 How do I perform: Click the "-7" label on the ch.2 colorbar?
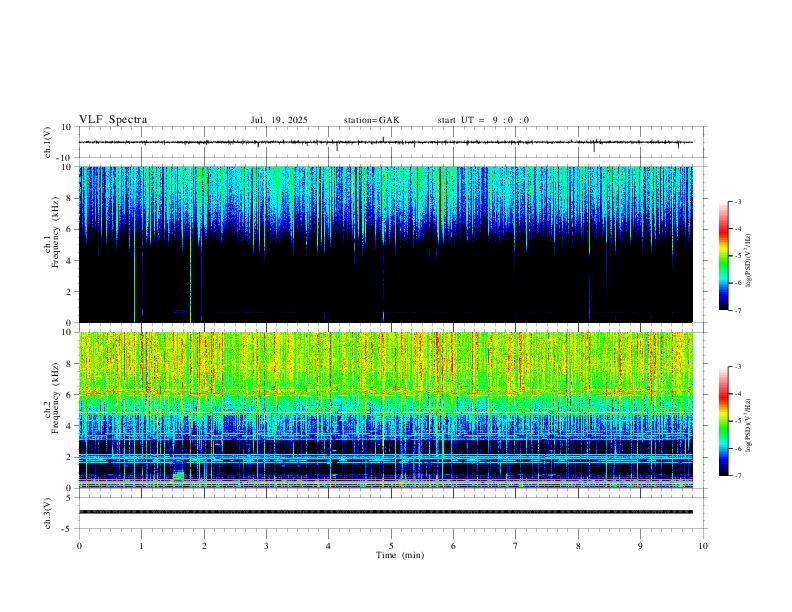tap(737, 476)
